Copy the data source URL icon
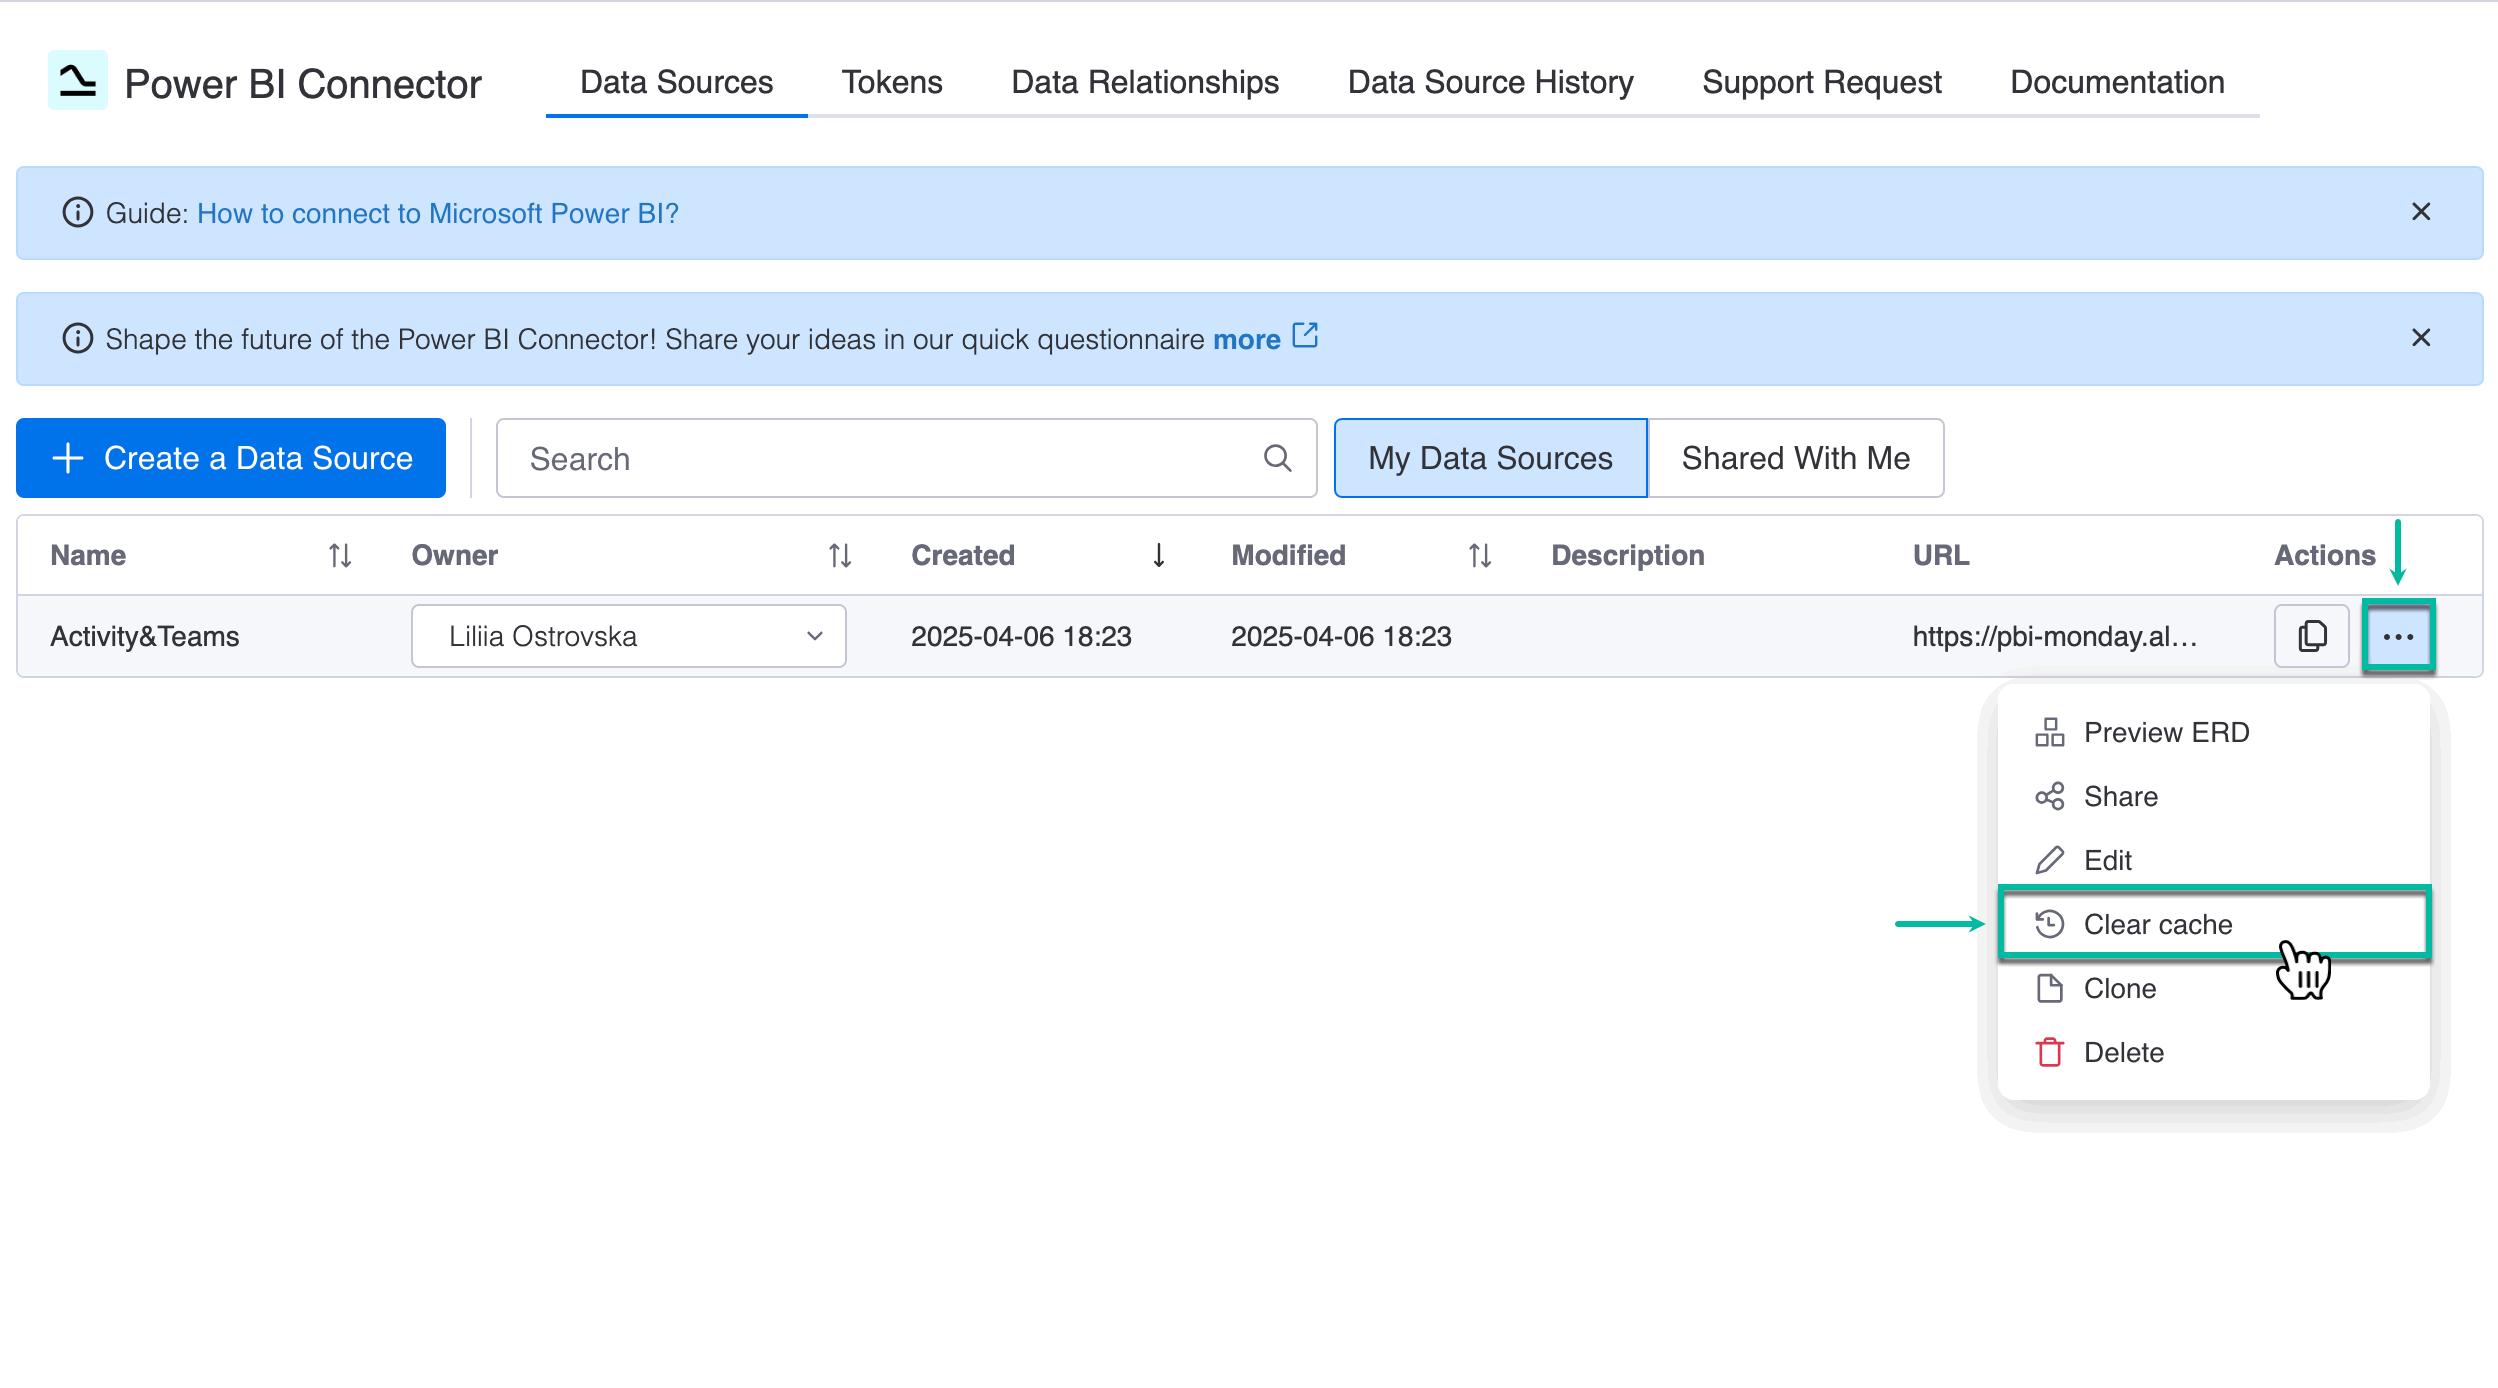 coord(2311,636)
